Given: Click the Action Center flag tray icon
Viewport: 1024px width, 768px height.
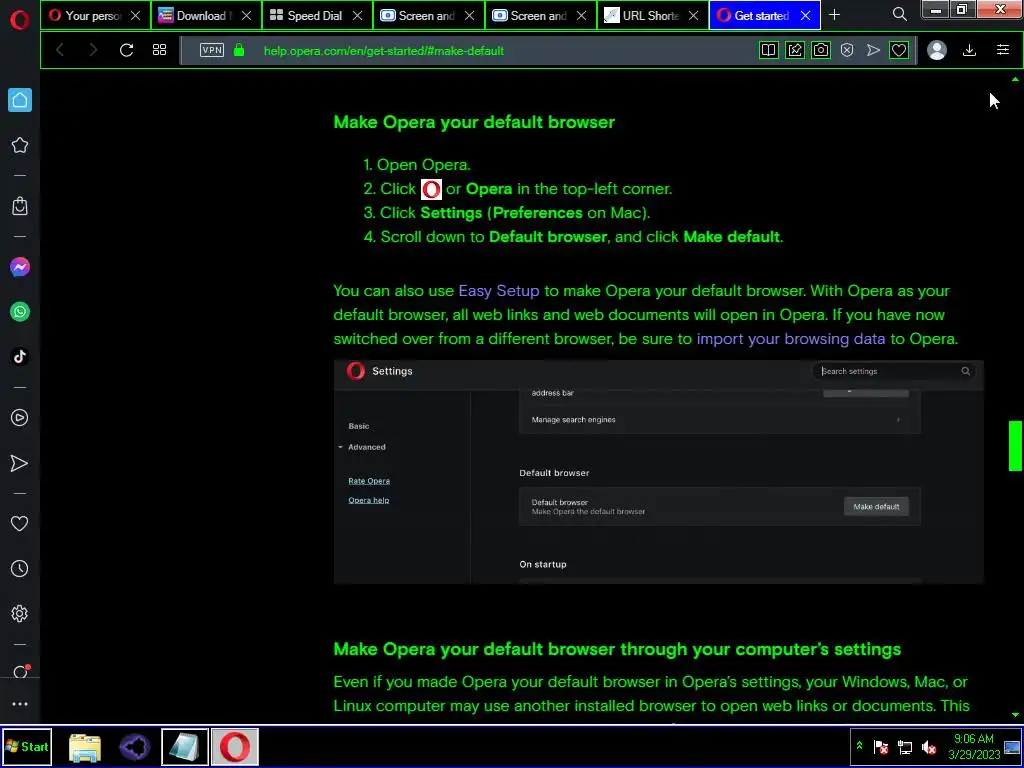Looking at the screenshot, I should click(881, 747).
